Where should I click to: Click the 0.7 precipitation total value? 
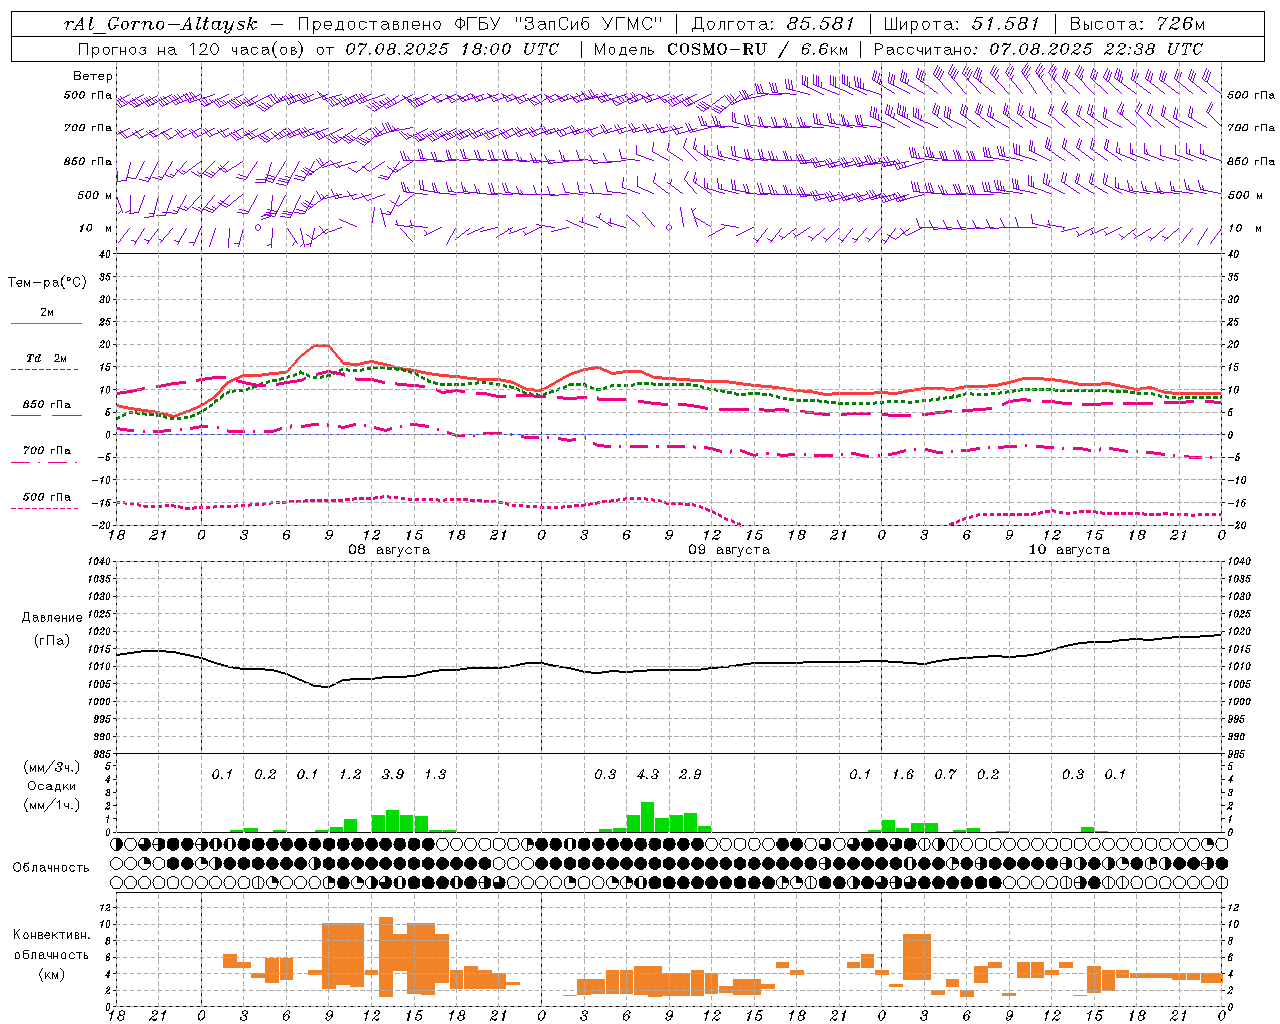pyautogui.click(x=945, y=774)
